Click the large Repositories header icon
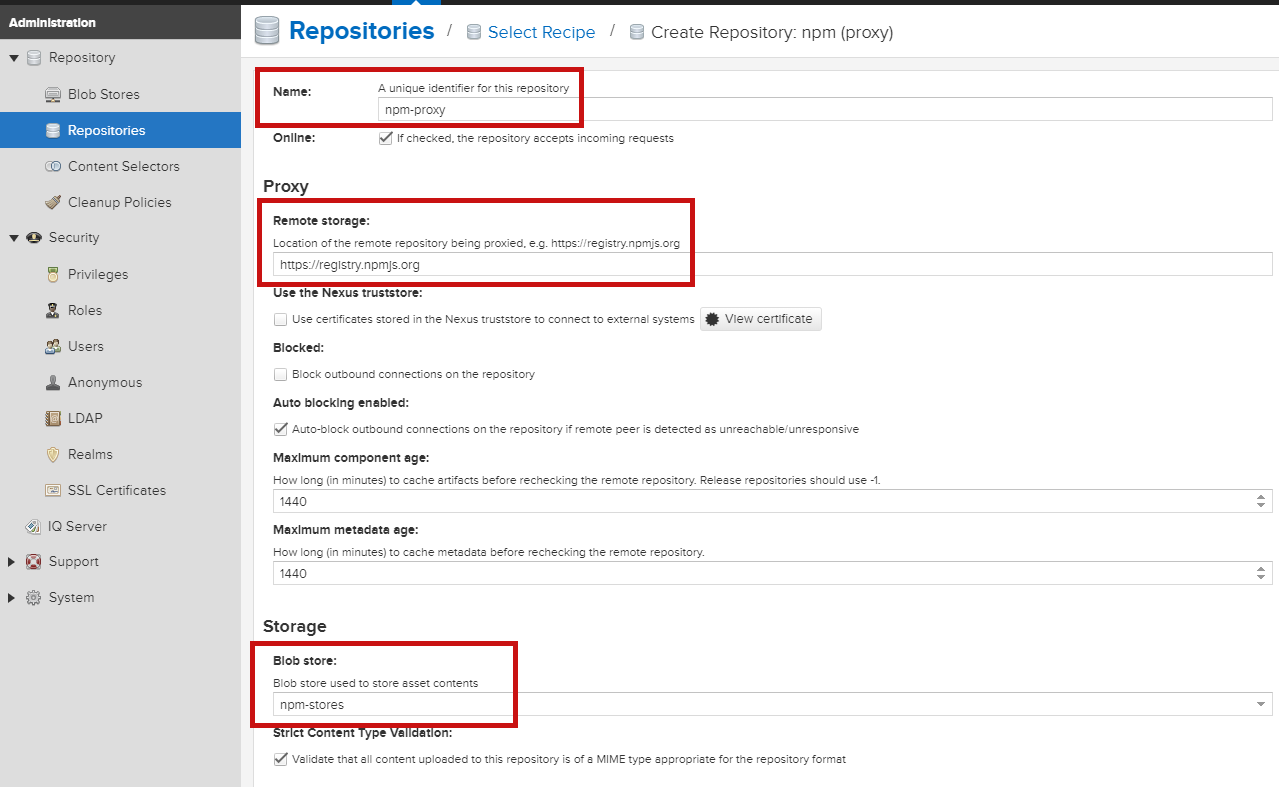This screenshot has width=1279, height=787. pyautogui.click(x=267, y=31)
